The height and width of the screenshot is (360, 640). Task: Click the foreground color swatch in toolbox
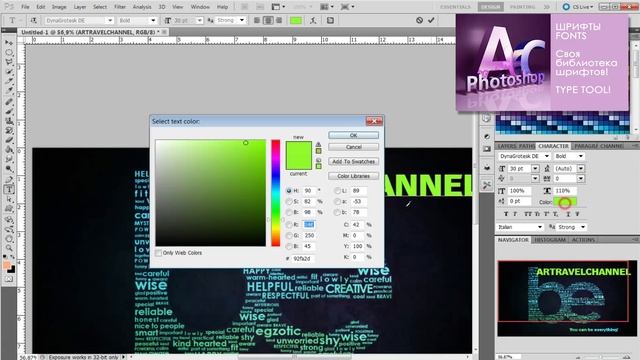tap(7, 265)
